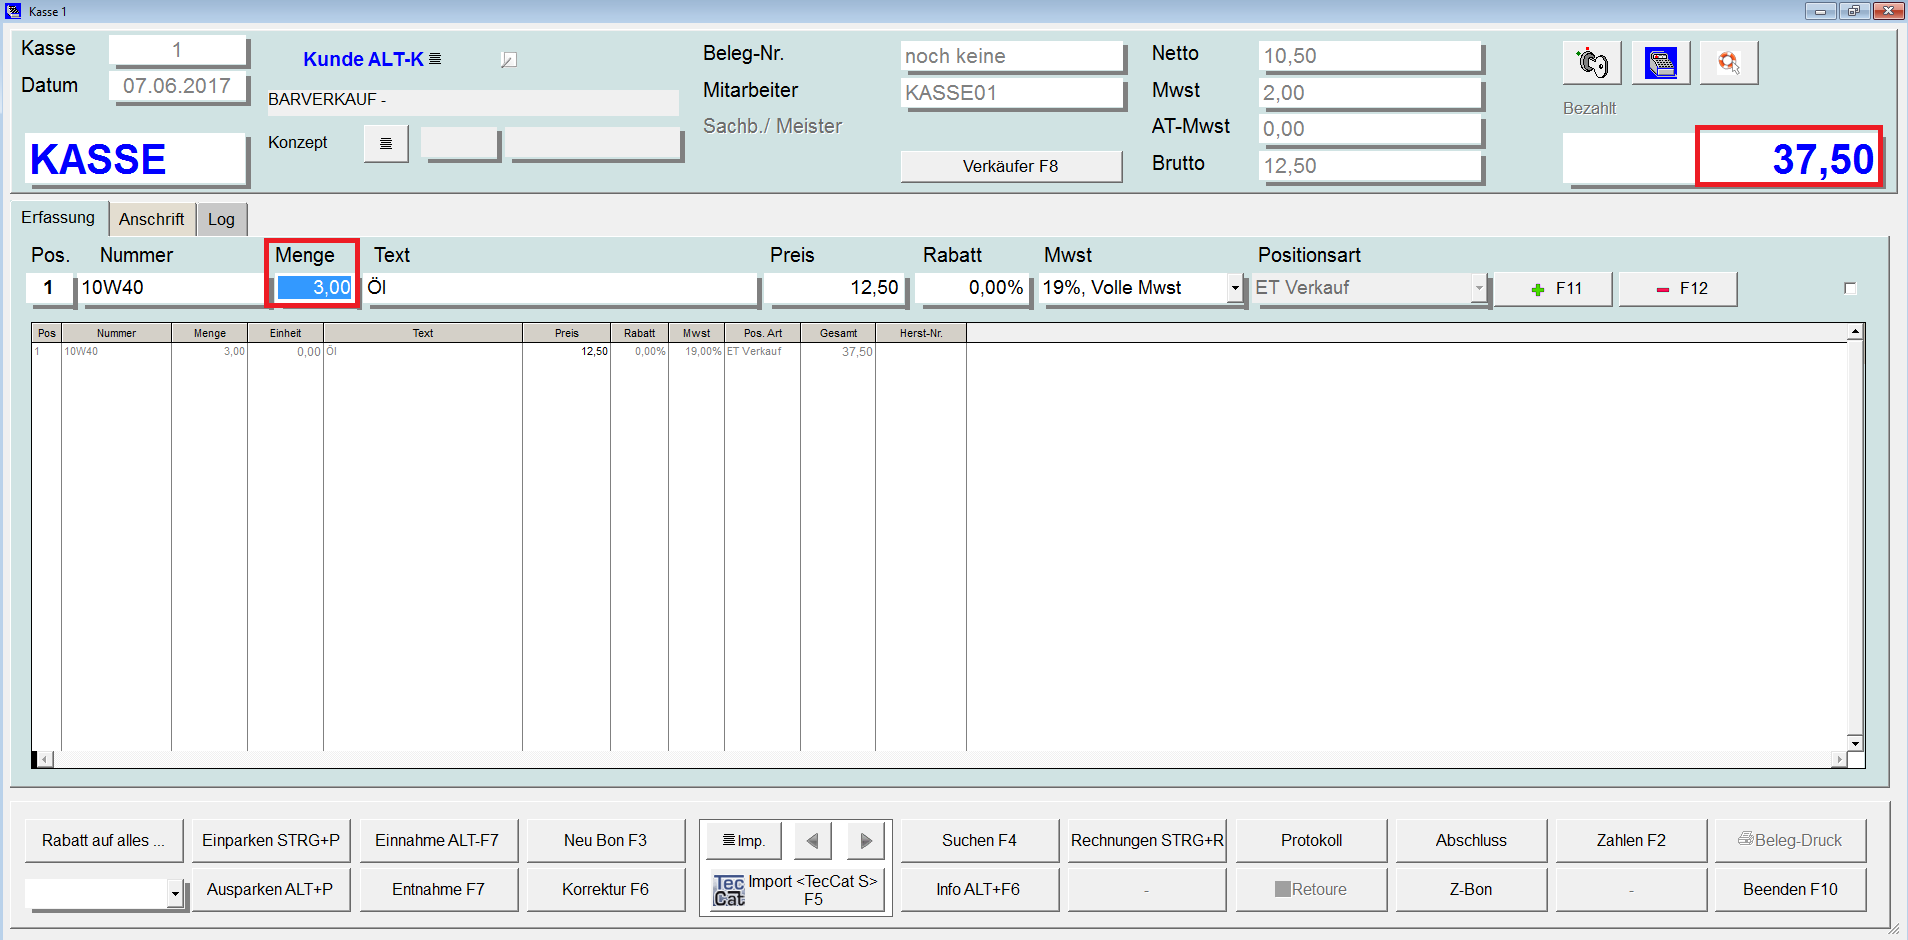Click the Pos. field showing 1
1908x940 pixels.
click(49, 288)
